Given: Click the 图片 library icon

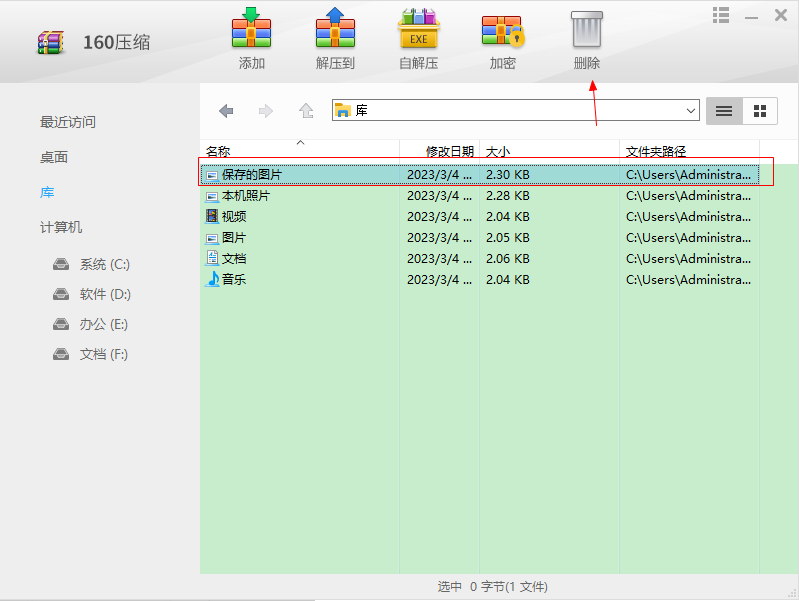Looking at the screenshot, I should [x=212, y=238].
